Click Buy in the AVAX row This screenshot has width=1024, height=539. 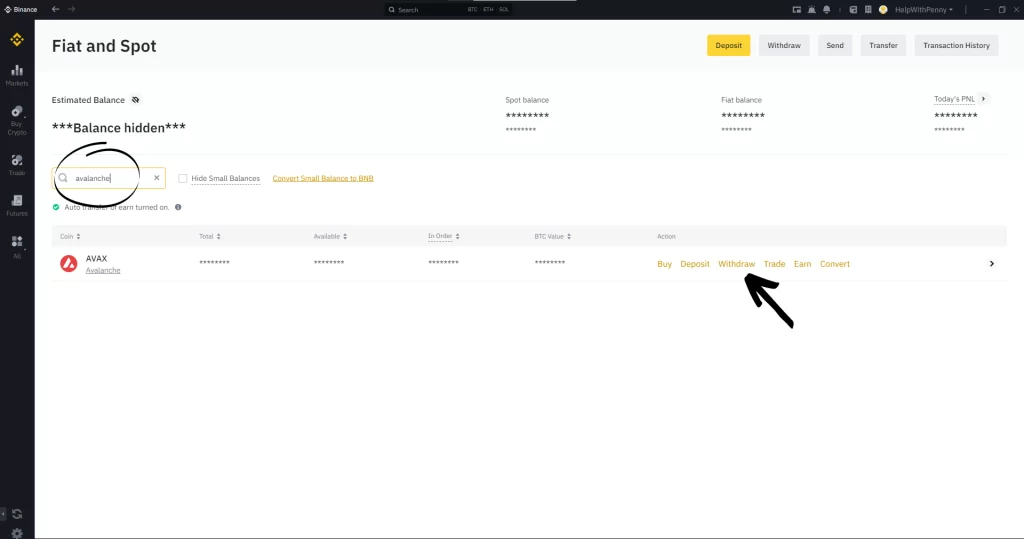[x=664, y=264]
